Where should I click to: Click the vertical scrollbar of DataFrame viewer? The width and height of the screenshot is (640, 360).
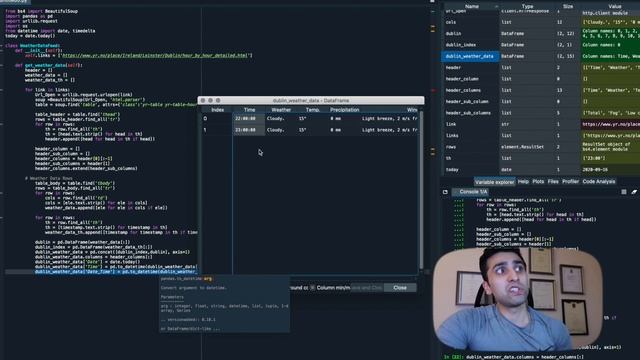pyautogui.click(x=421, y=190)
